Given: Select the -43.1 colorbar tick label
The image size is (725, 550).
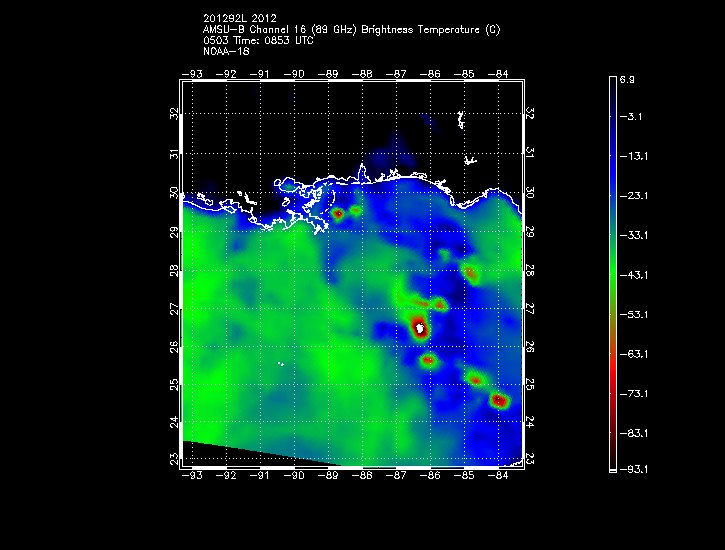Looking at the screenshot, I should [x=636, y=274].
